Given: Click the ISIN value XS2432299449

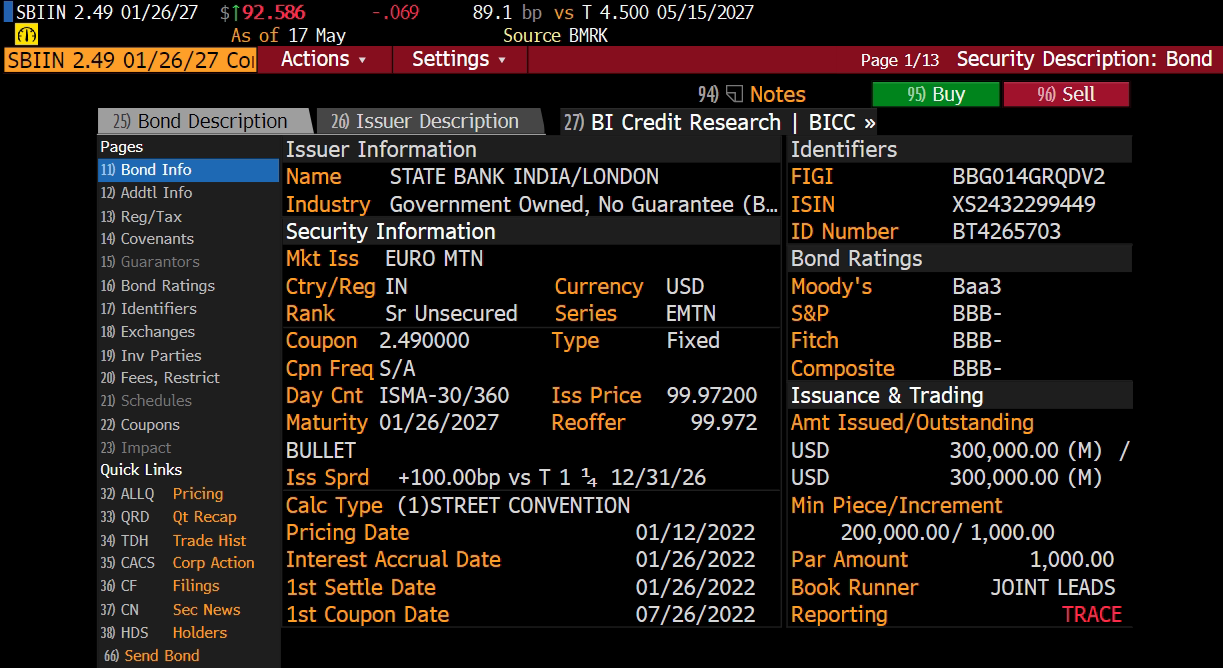Looking at the screenshot, I should 1024,204.
